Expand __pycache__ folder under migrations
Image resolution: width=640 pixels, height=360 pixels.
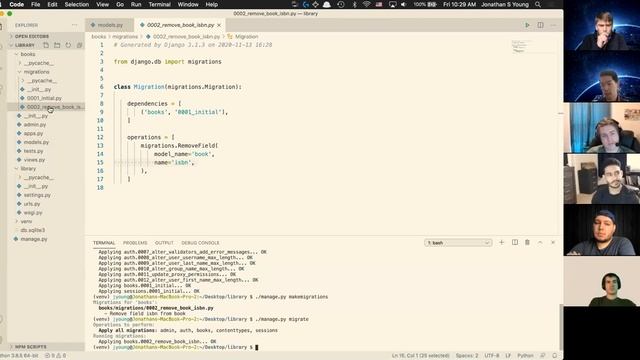pyautogui.click(x=42, y=80)
